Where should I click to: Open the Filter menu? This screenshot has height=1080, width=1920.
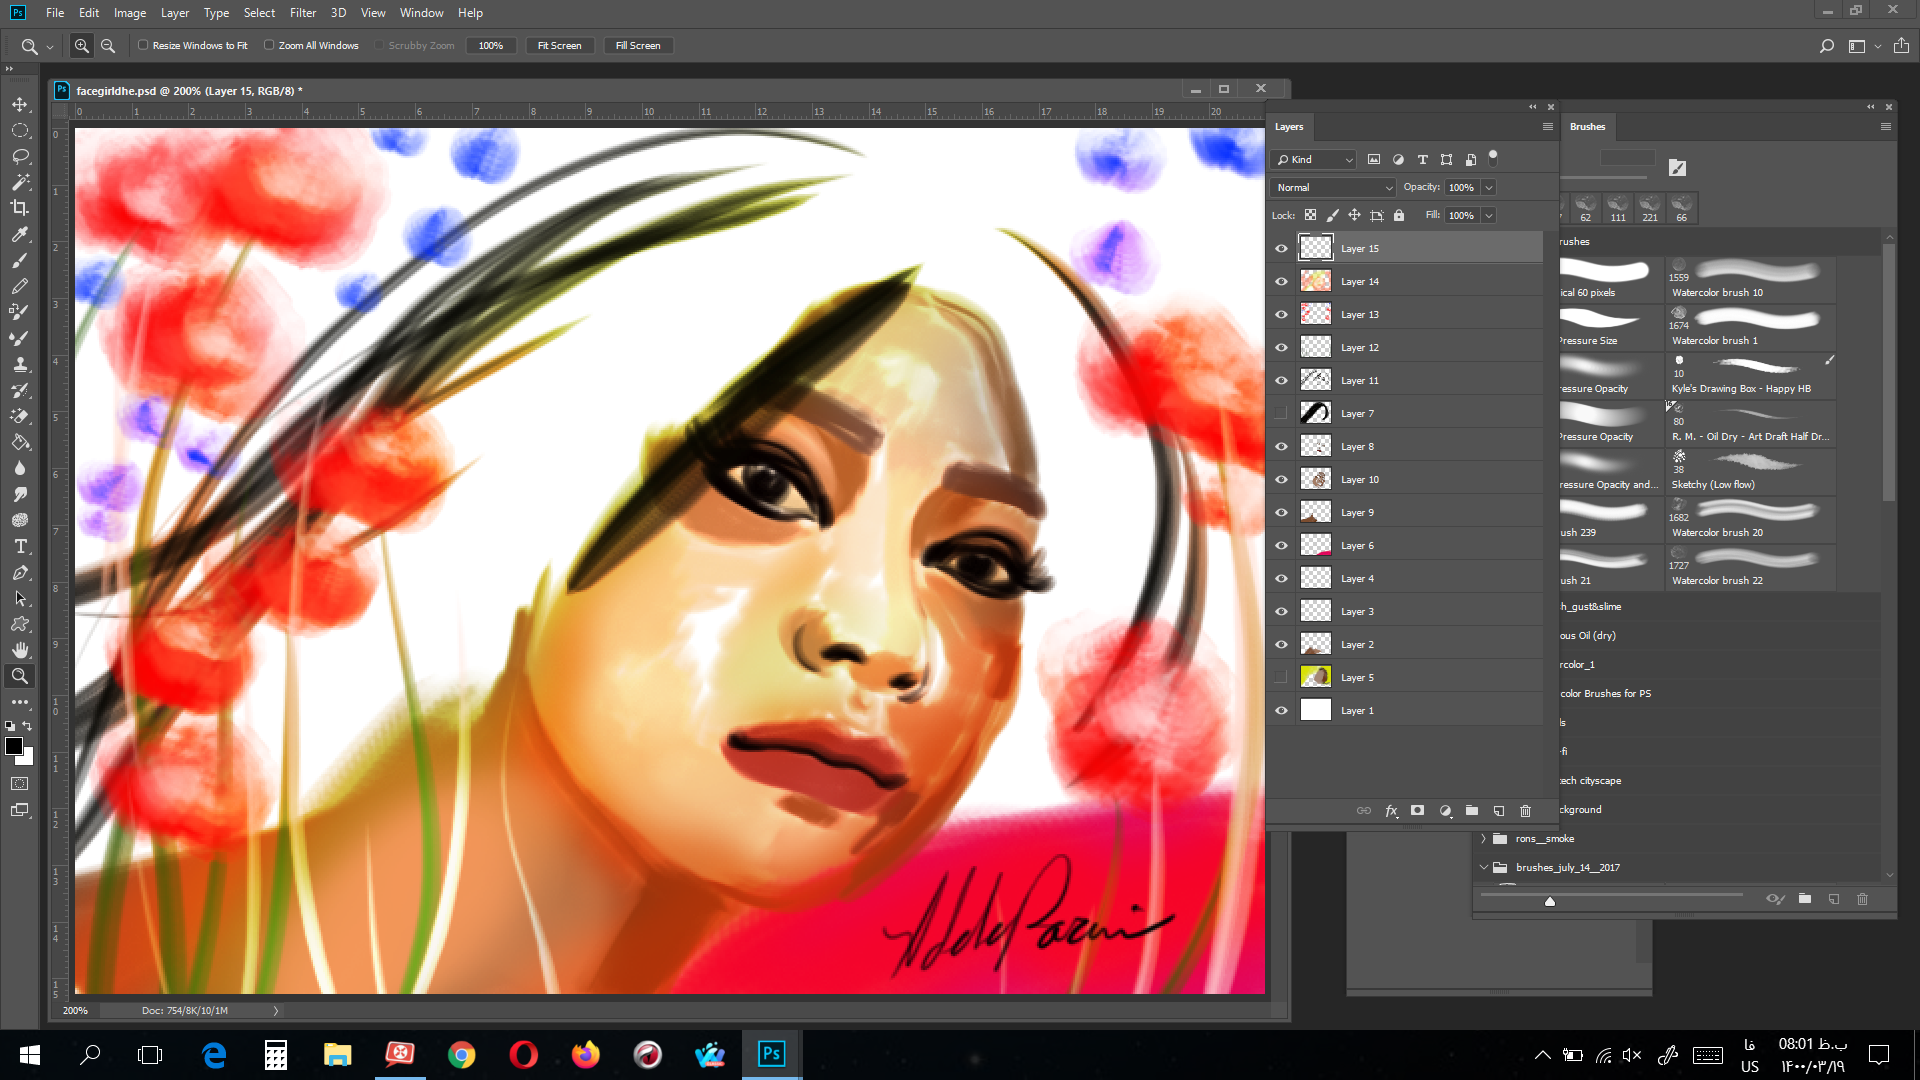click(x=303, y=13)
